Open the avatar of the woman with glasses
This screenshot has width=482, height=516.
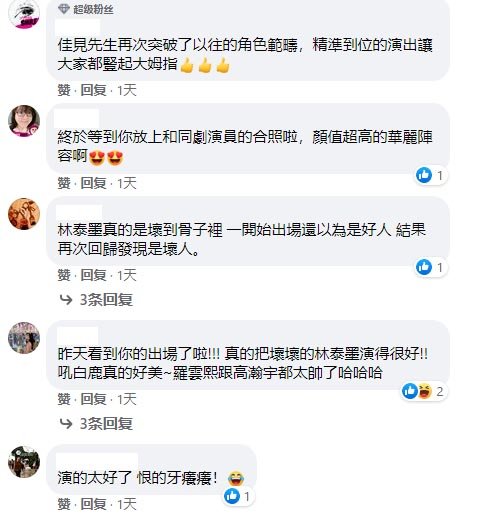click(x=24, y=121)
